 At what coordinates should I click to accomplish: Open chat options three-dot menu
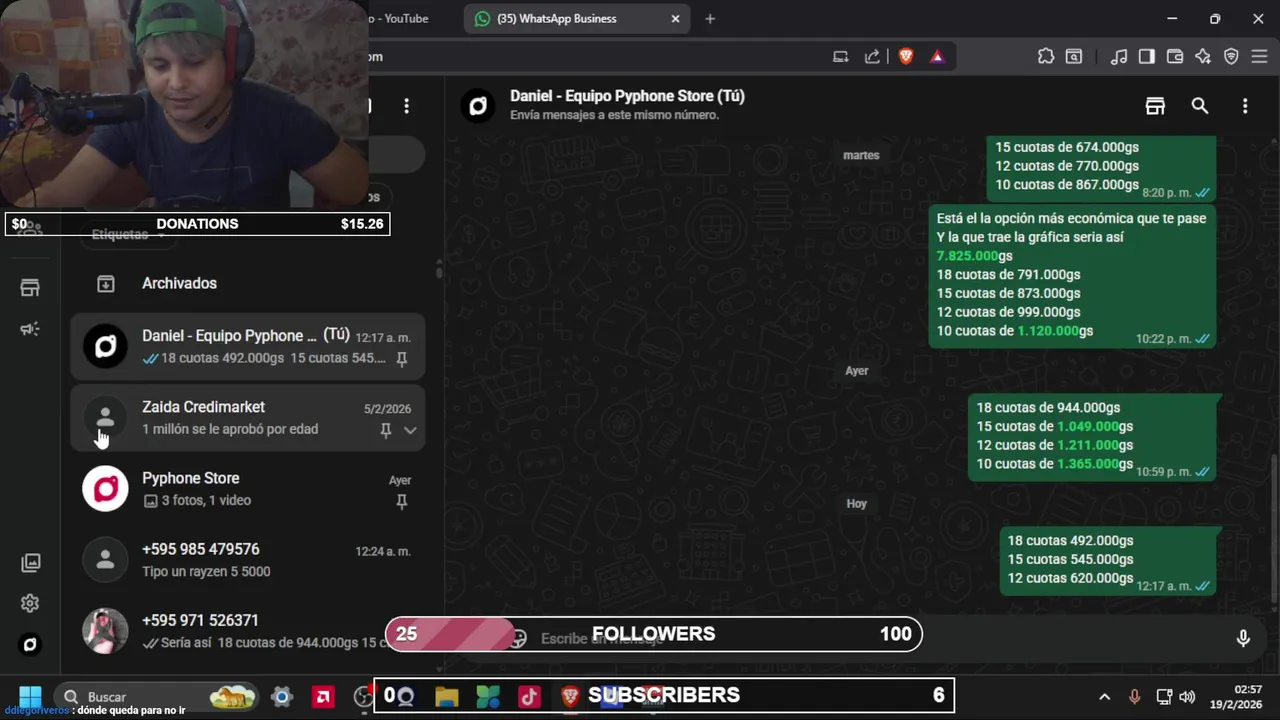coord(1245,106)
